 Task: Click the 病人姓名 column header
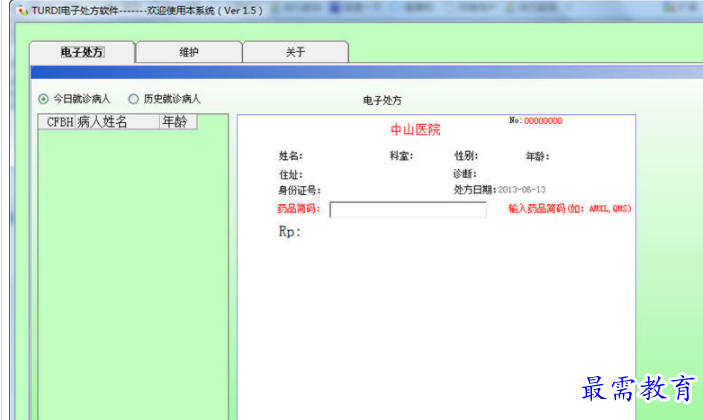[x=117, y=122]
